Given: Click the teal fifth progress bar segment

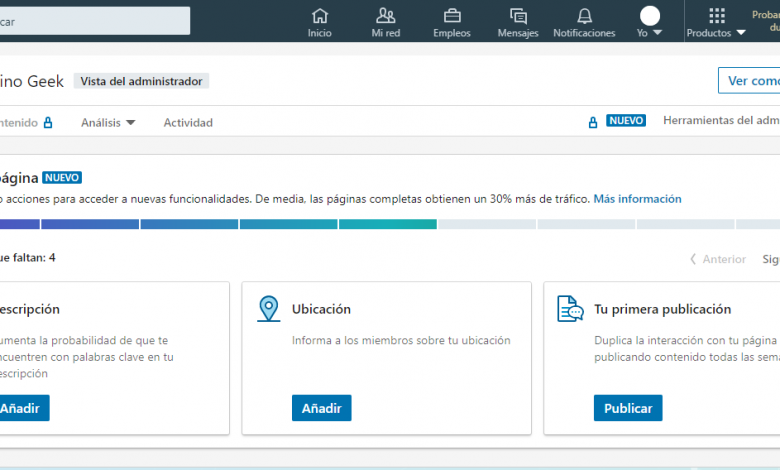Looking at the screenshot, I should (x=388, y=224).
